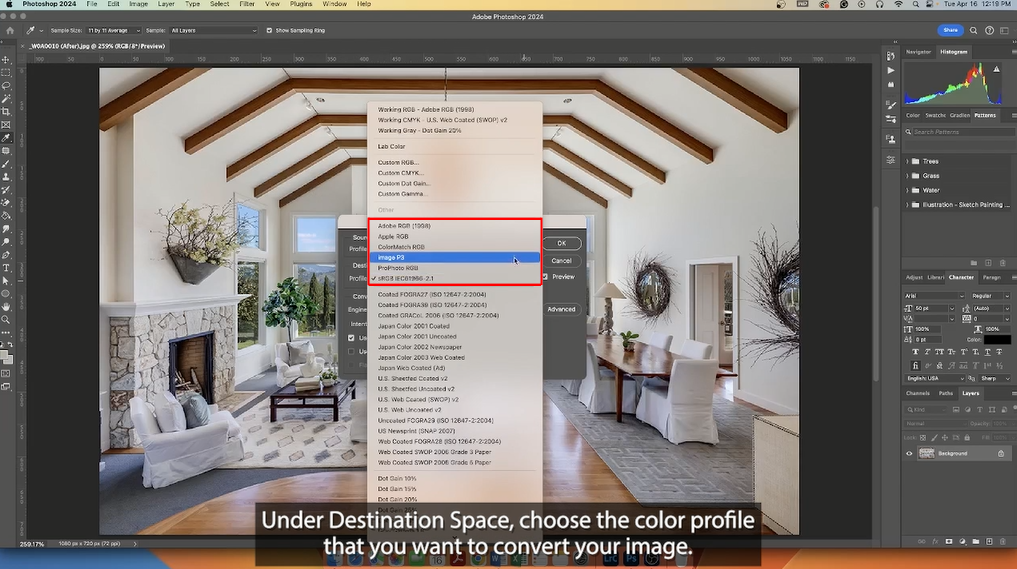Click Delete layer trash icon
Viewport: 1017px width, 569px height.
coord(1003,541)
